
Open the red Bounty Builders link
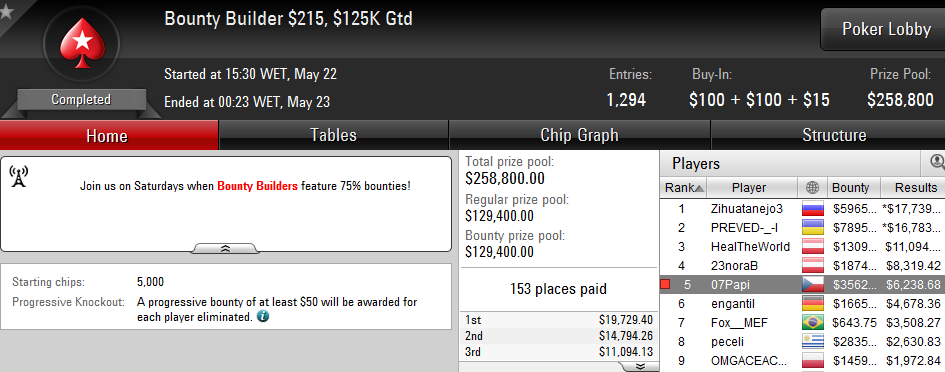click(257, 186)
